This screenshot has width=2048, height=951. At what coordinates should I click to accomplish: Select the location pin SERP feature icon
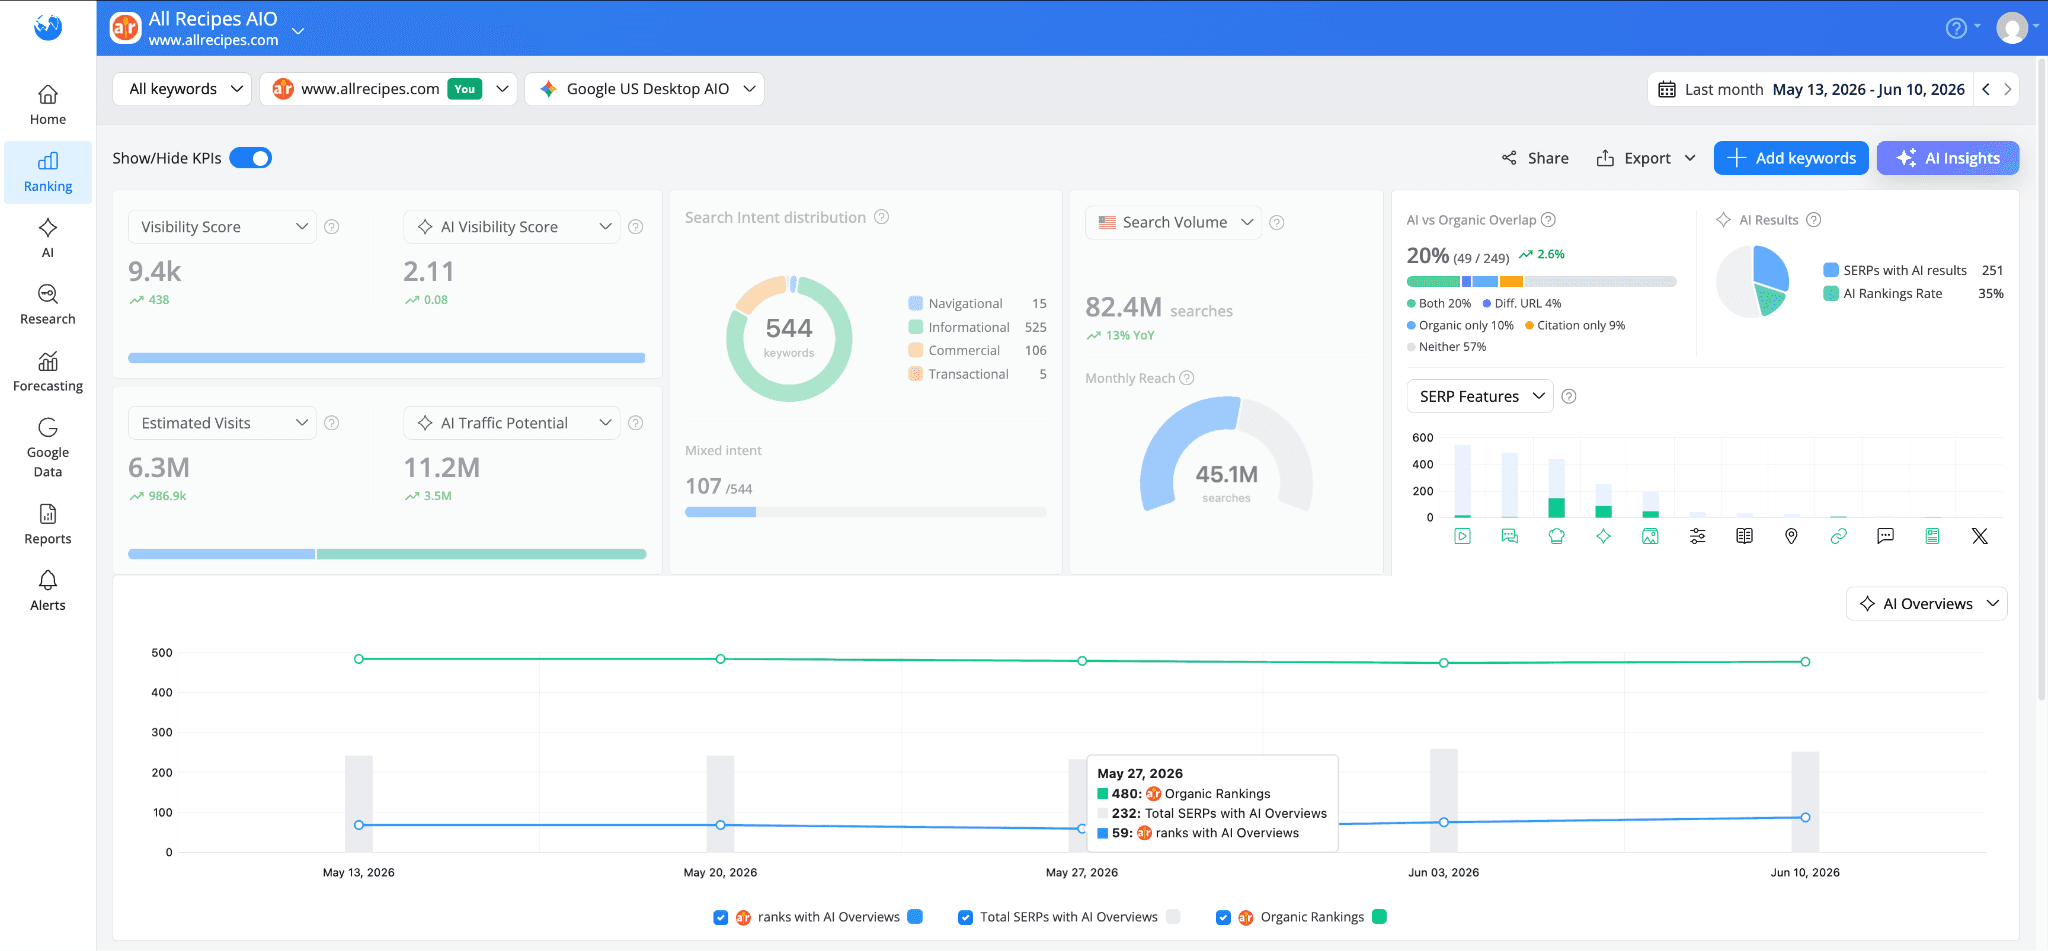click(1792, 536)
